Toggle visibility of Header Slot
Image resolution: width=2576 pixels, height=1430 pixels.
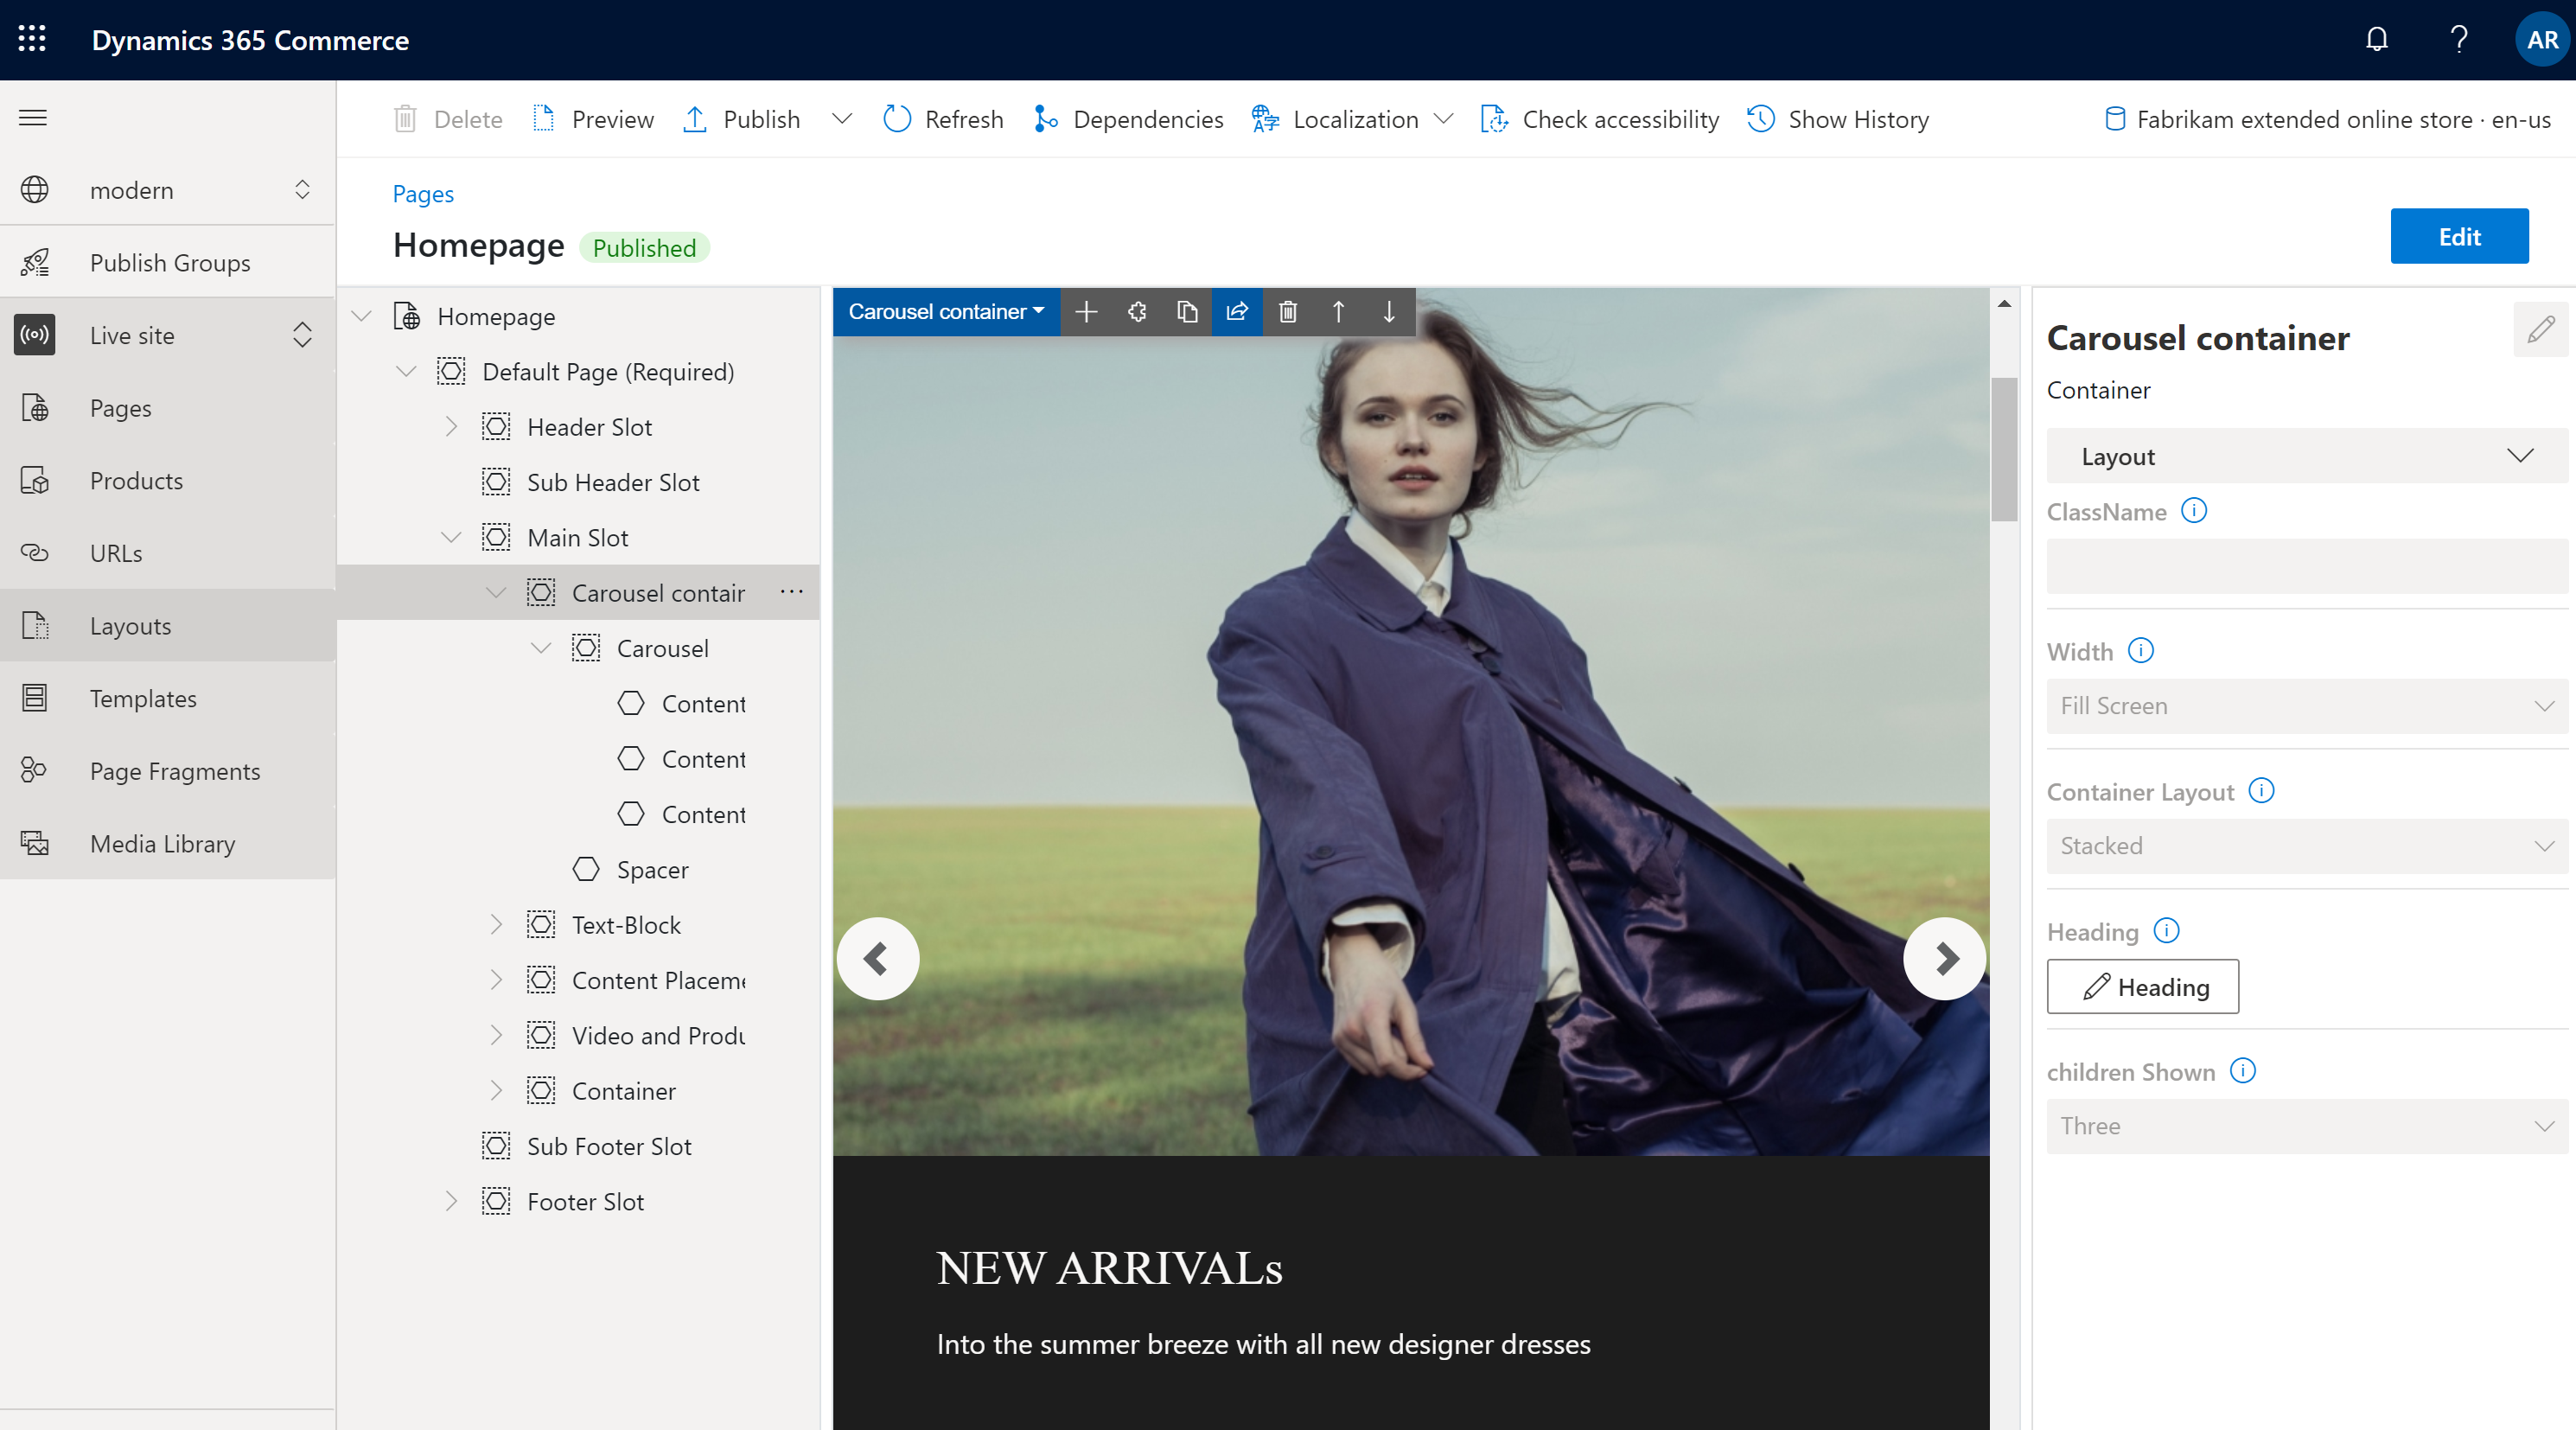pyautogui.click(x=452, y=426)
